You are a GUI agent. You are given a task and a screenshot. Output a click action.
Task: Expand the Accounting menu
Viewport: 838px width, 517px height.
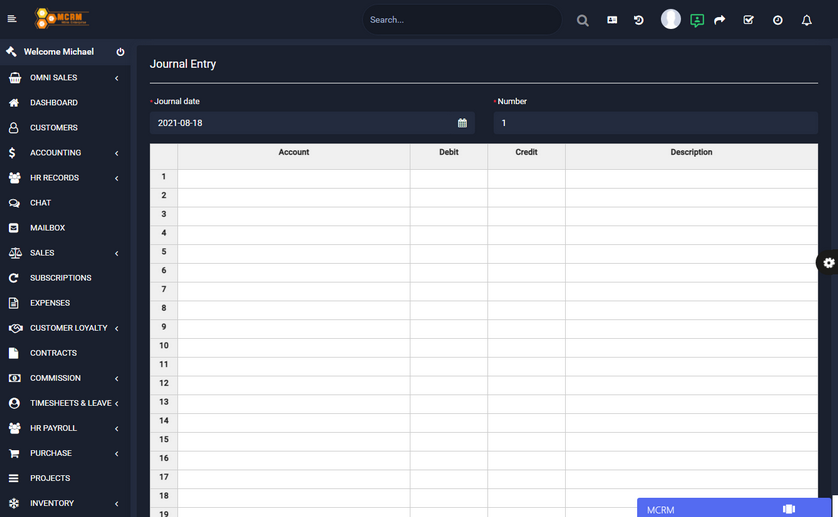[56, 153]
